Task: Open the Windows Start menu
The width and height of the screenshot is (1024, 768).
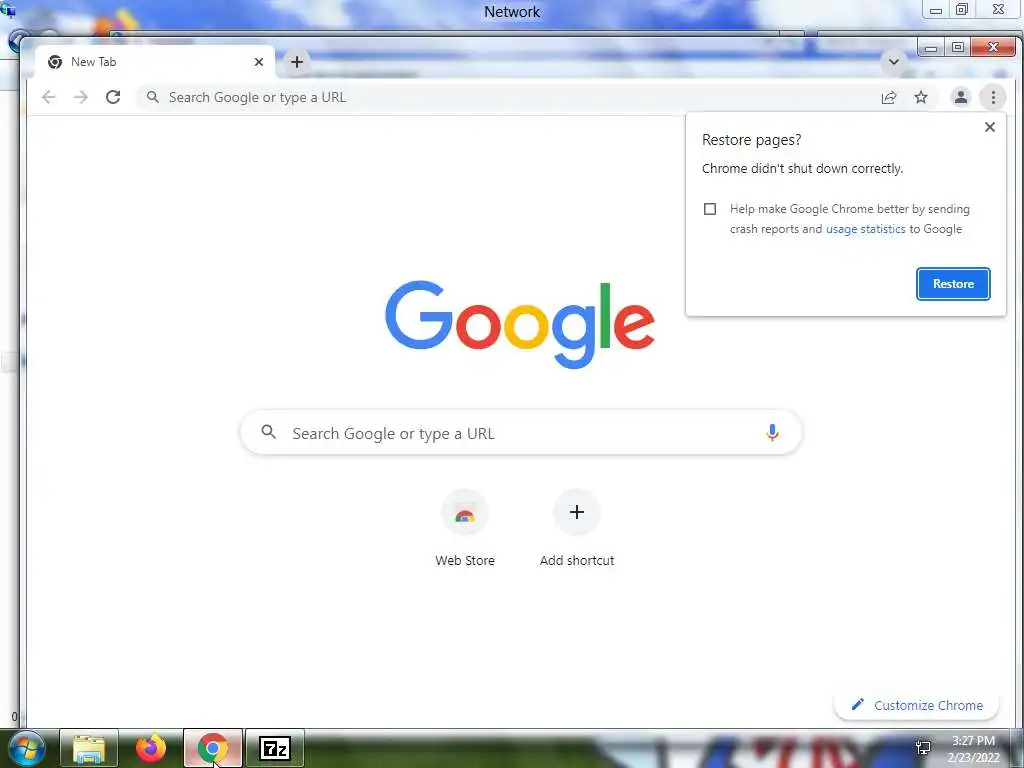Action: click(x=25, y=749)
